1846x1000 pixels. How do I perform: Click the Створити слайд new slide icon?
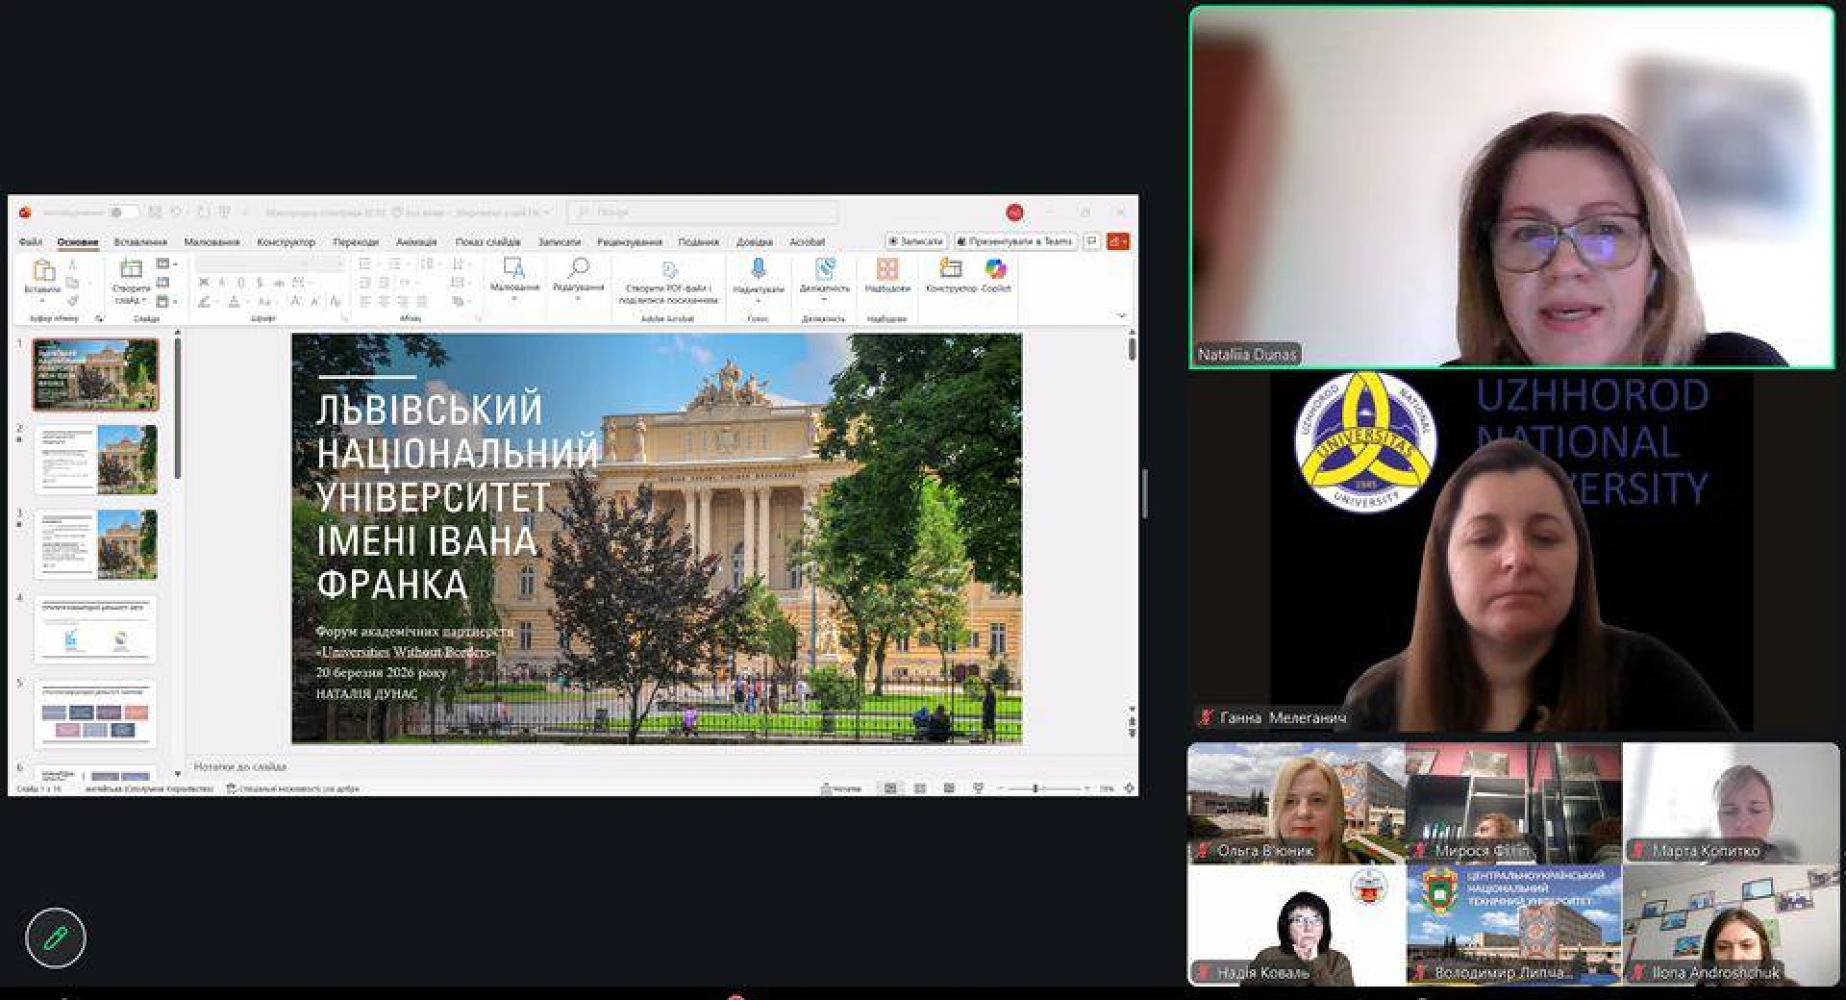tap(131, 269)
